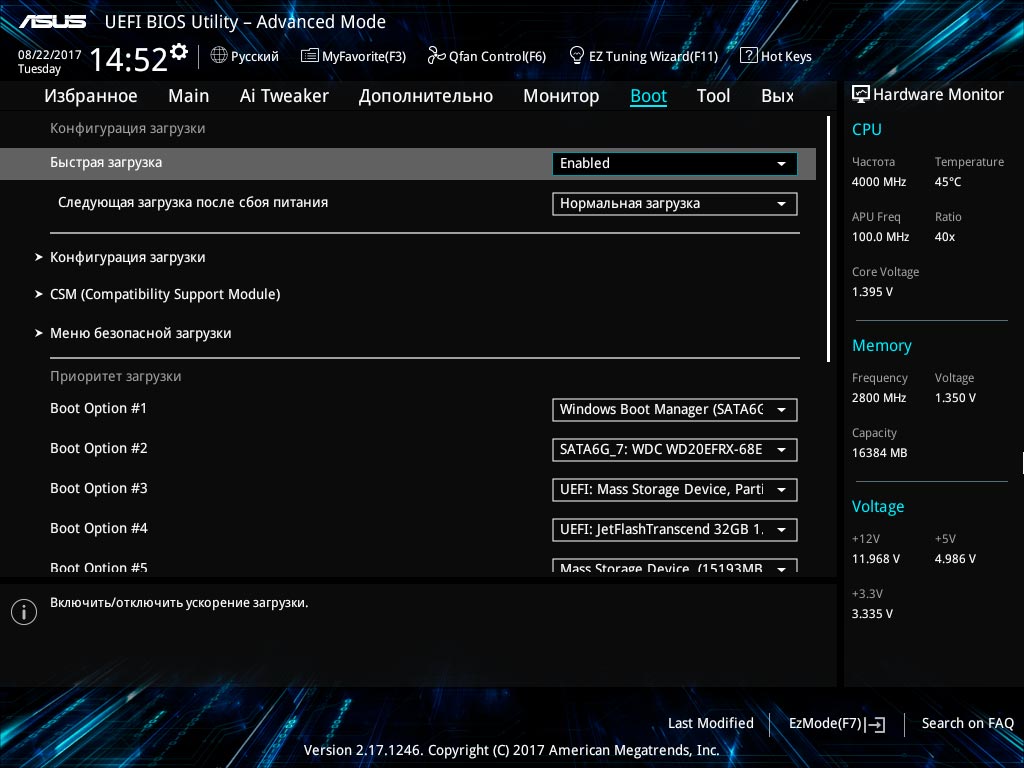The image size is (1024, 768).
Task: Click the MyFavorite list icon
Action: click(310, 56)
